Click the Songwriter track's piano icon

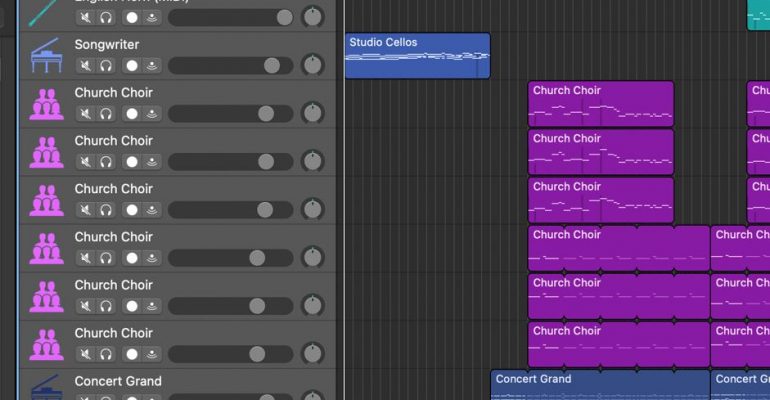coord(46,56)
